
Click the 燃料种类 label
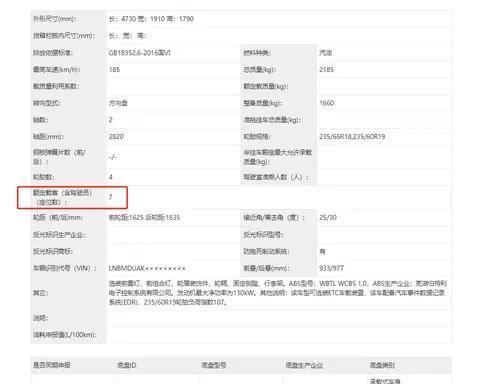pyautogui.click(x=257, y=53)
